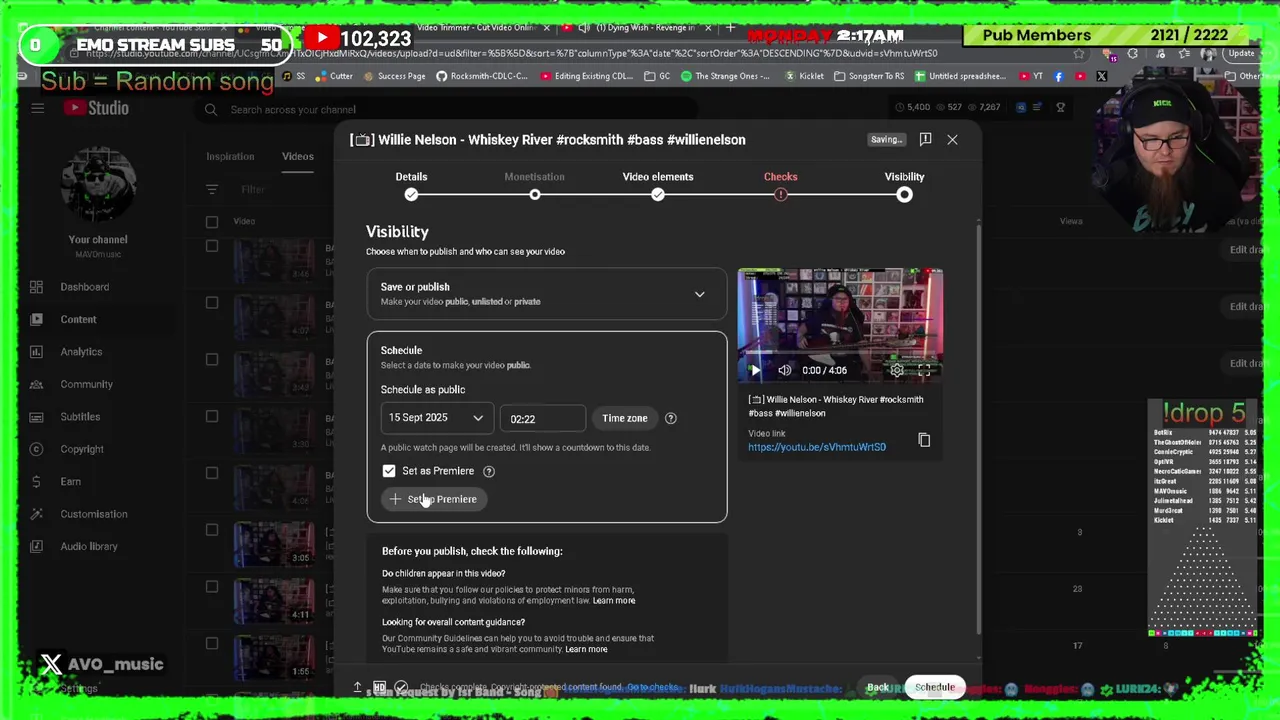The width and height of the screenshot is (1280, 720).
Task: Click the YouTube Studio logo
Action: point(95,109)
